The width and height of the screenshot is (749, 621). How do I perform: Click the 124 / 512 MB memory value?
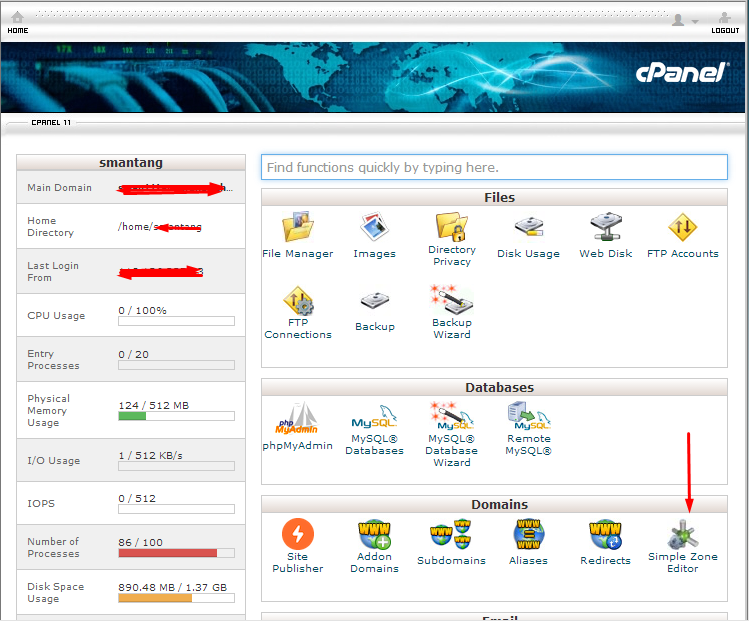[154, 406]
